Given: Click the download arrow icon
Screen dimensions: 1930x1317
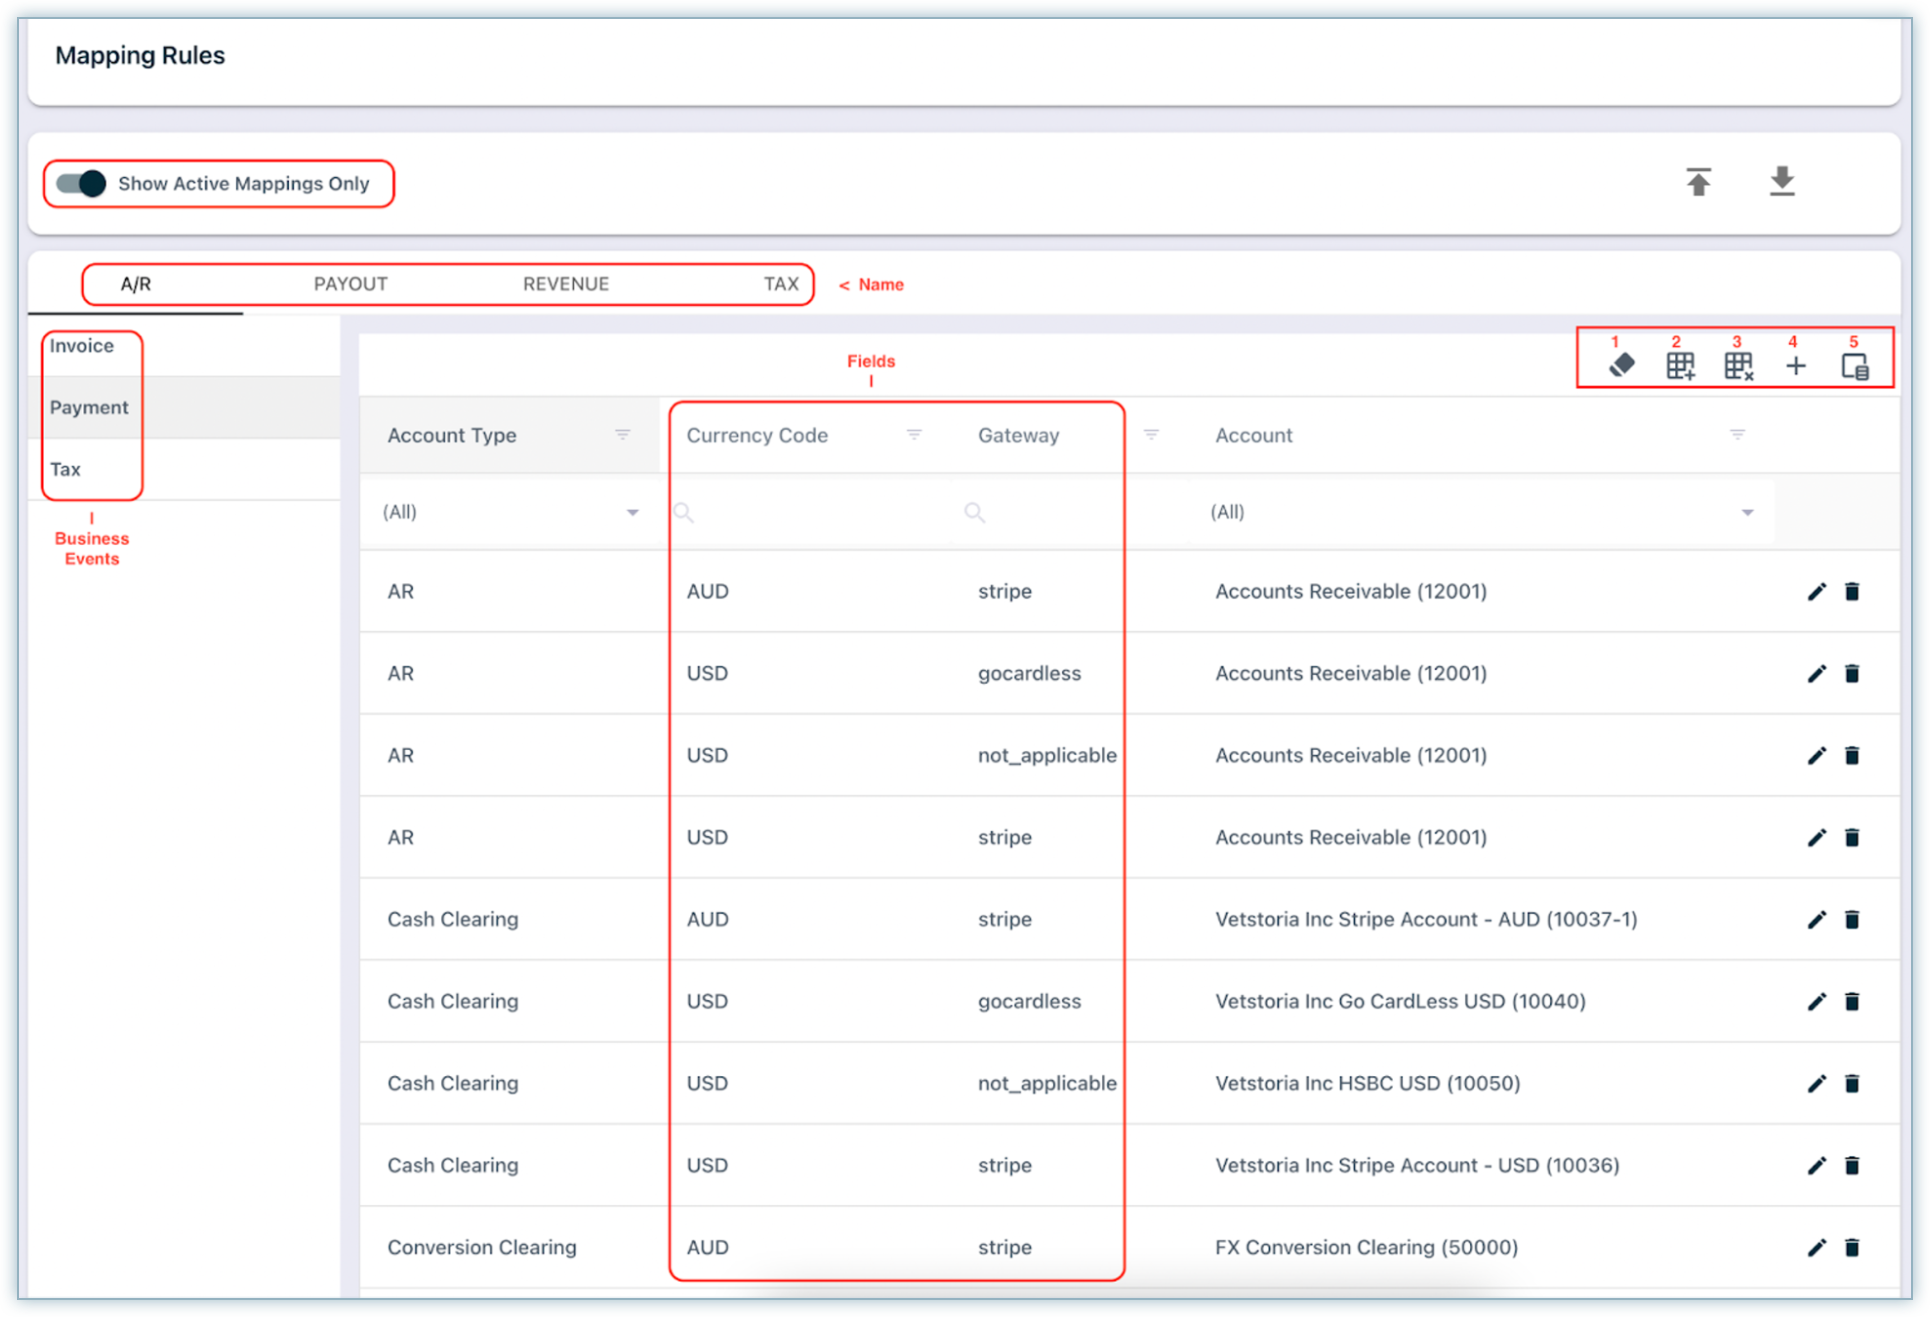Looking at the screenshot, I should click(x=1781, y=182).
